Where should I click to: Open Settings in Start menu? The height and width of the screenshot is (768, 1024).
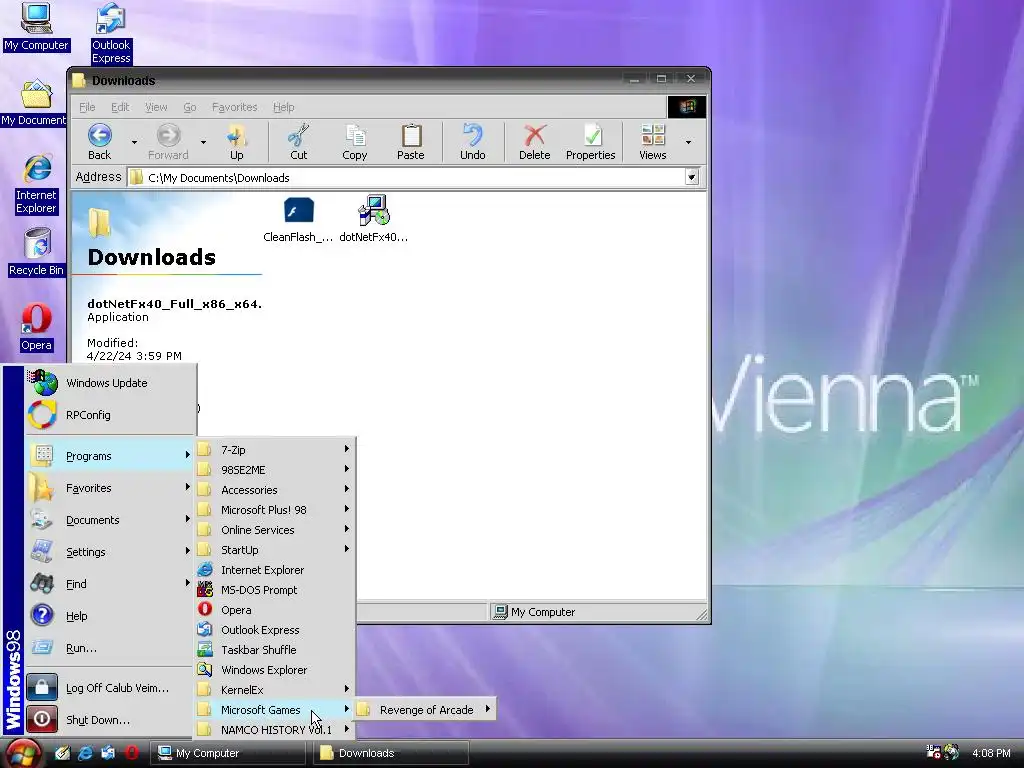(x=111, y=552)
